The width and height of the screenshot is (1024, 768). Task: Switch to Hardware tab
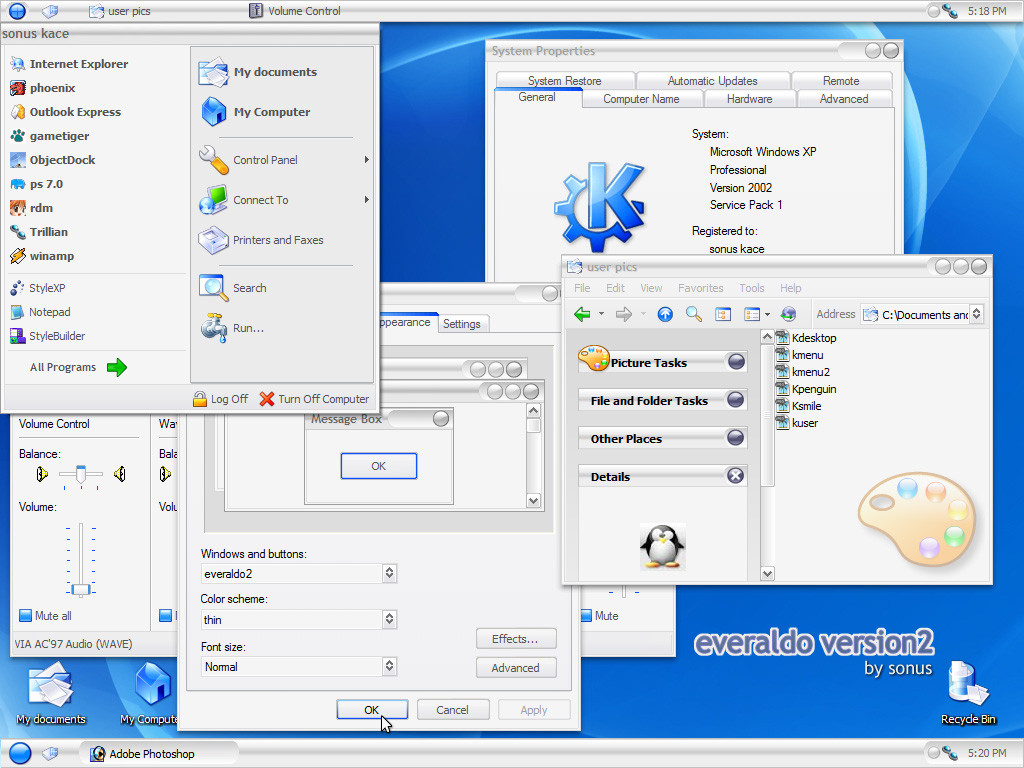pyautogui.click(x=750, y=99)
